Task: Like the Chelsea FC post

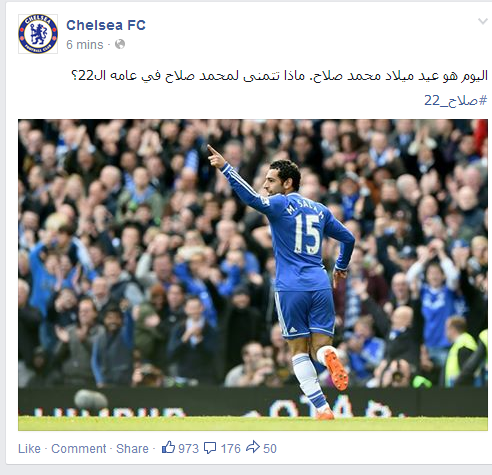Action: point(29,449)
